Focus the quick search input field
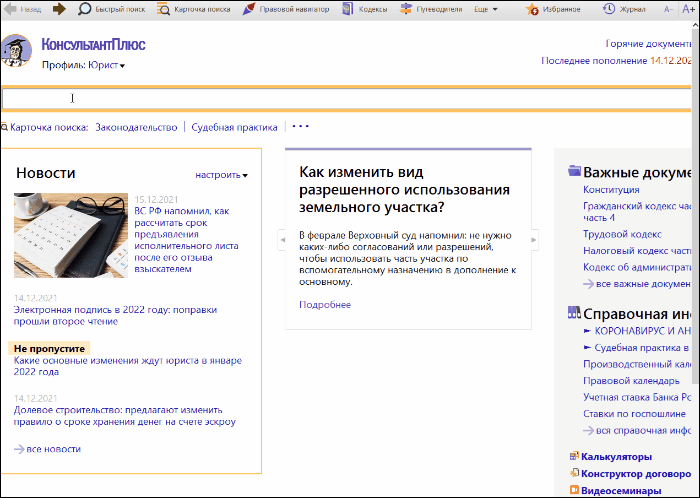Viewport: 700px width, 498px height. click(x=346, y=99)
